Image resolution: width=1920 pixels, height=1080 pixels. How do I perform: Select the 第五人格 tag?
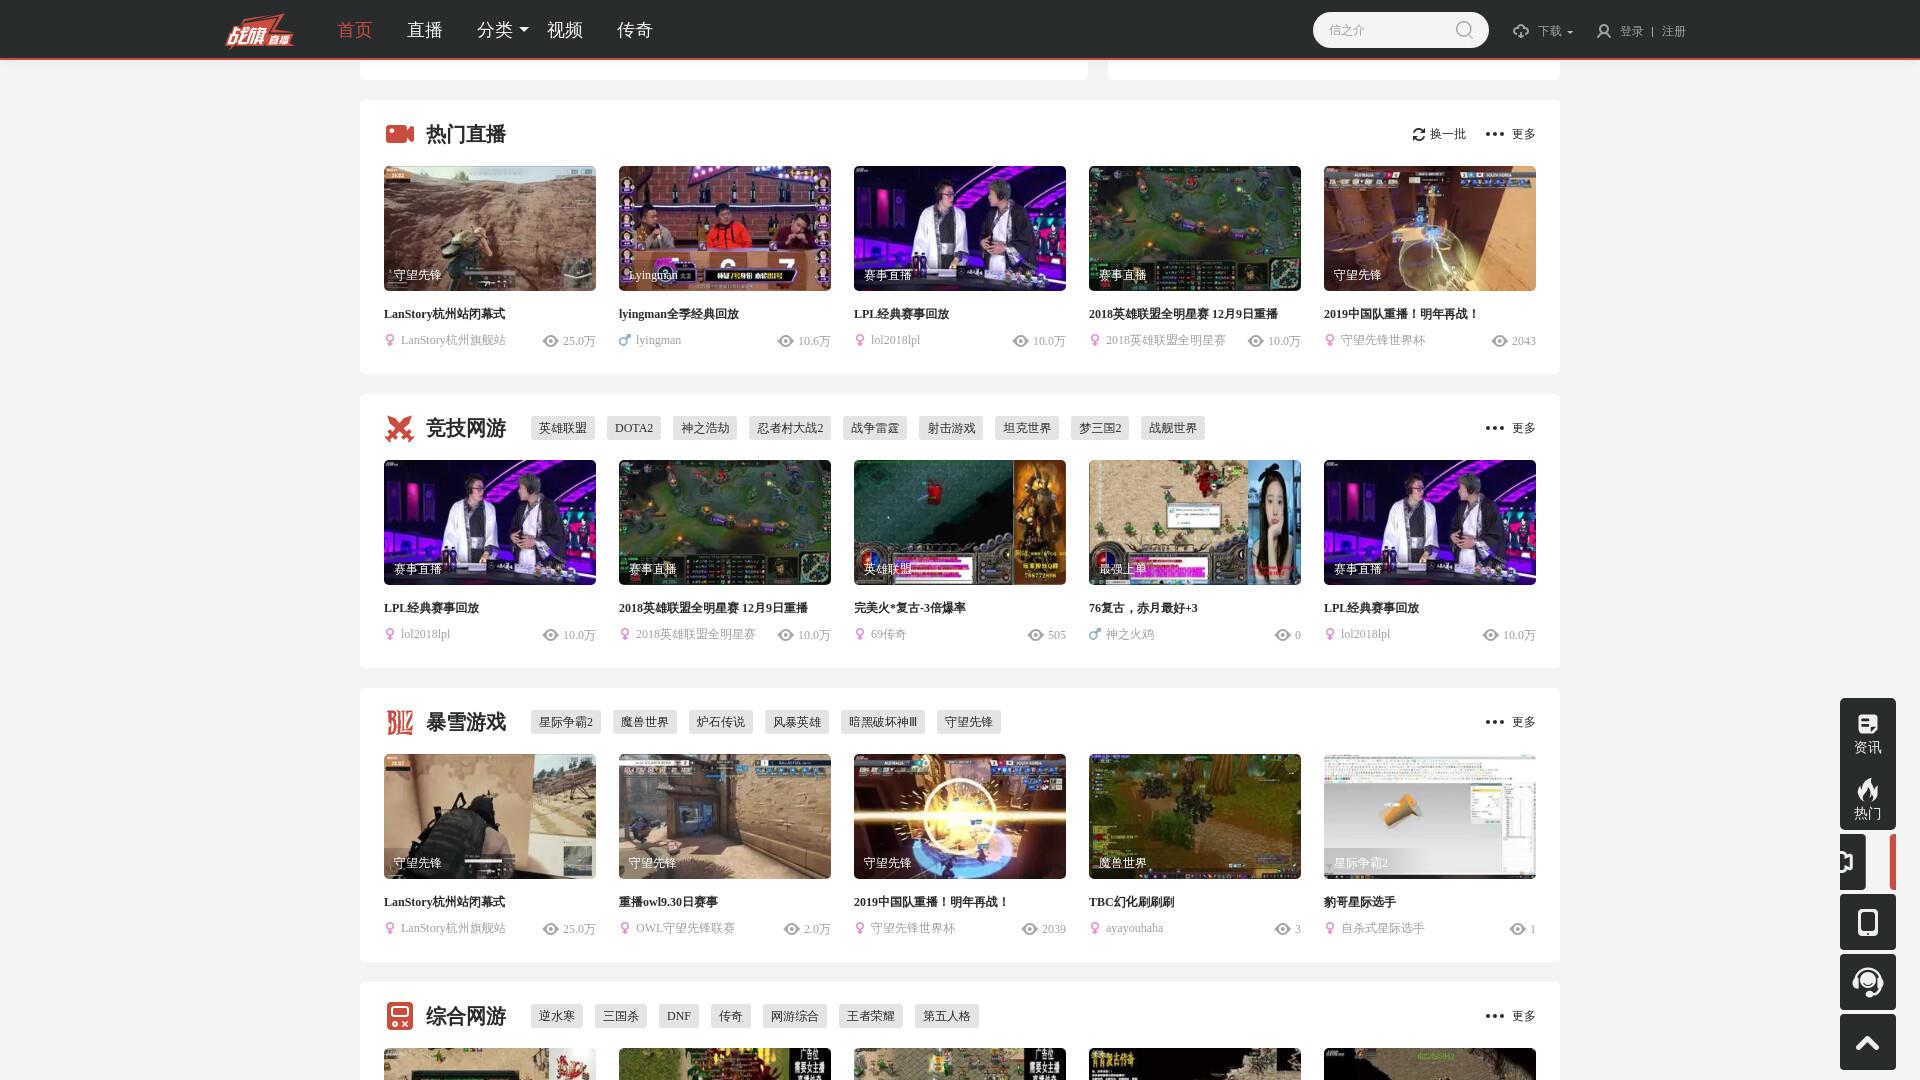pos(947,1016)
